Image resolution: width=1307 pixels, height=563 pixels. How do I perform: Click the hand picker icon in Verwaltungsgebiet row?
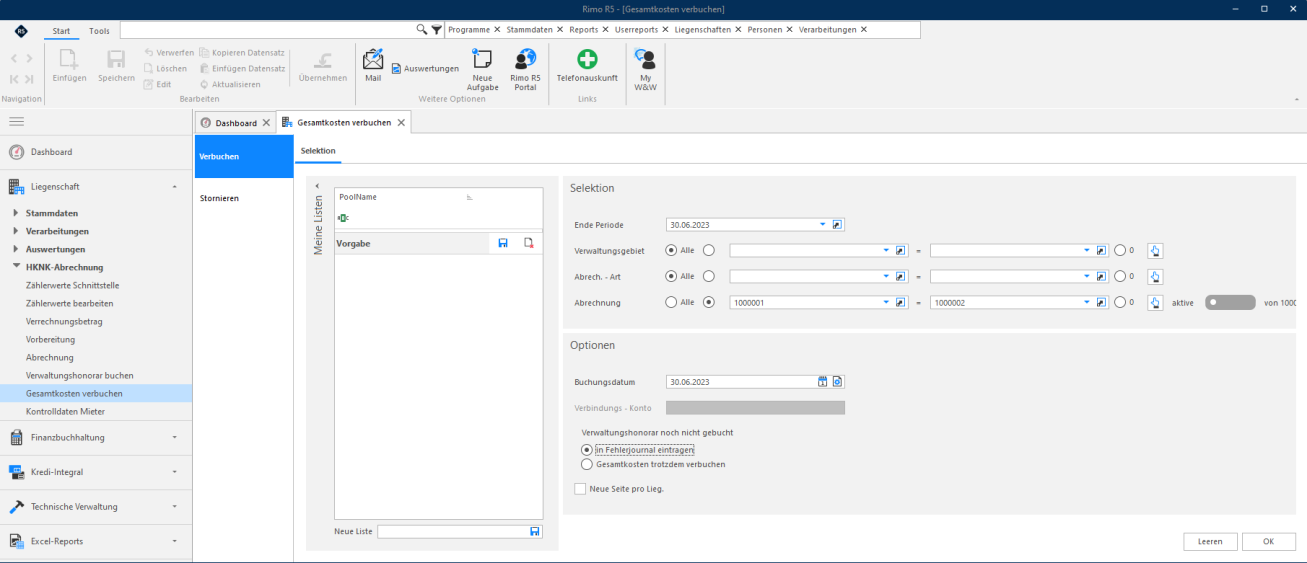coord(1156,250)
